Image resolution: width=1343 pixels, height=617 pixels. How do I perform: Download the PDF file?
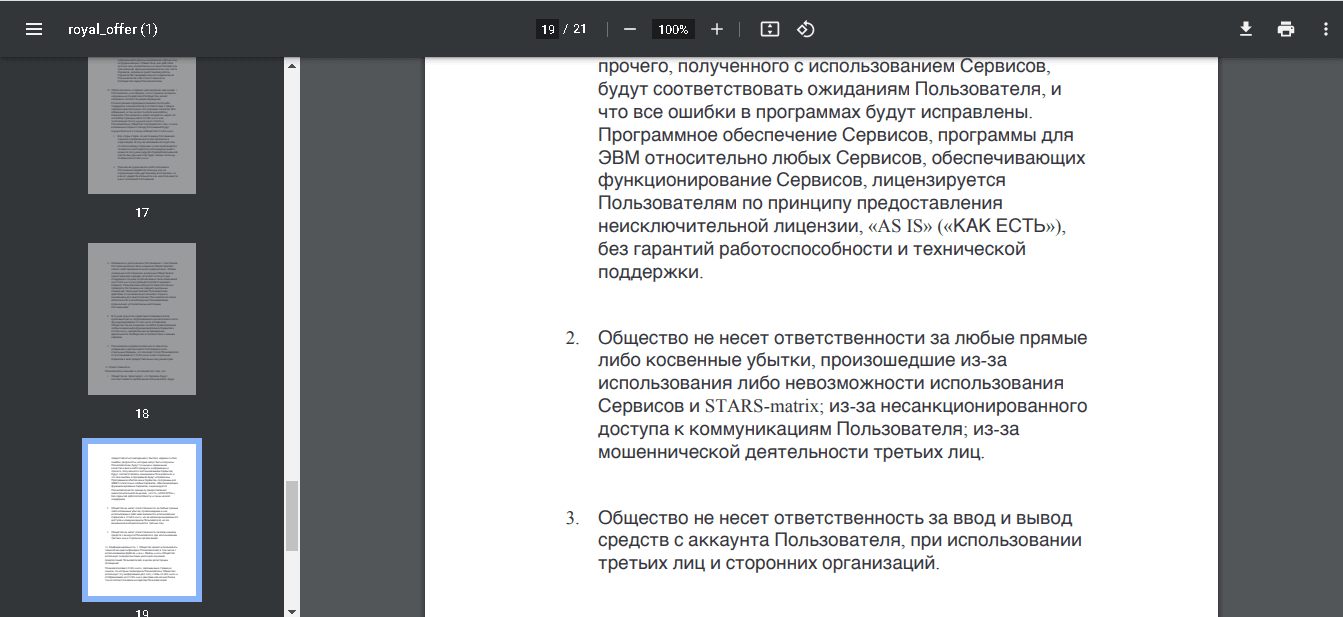(1246, 29)
